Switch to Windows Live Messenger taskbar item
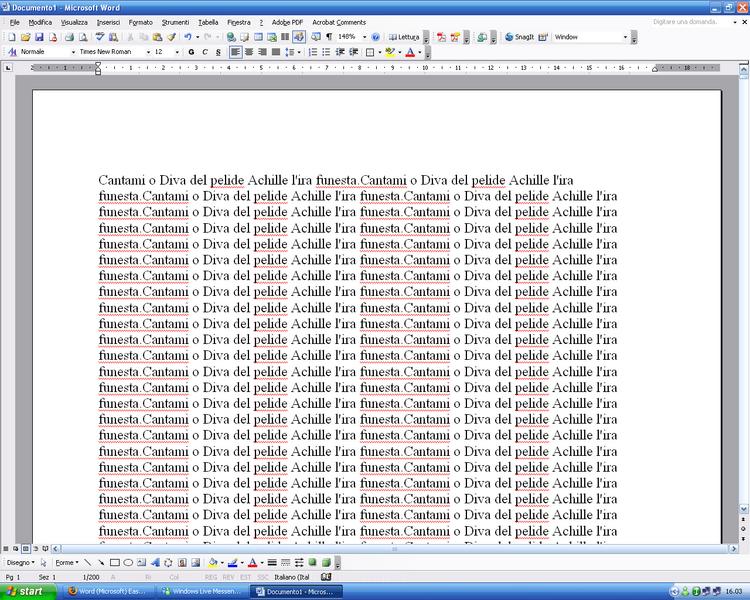Image resolution: width=750 pixels, height=600 pixels. click(x=204, y=591)
